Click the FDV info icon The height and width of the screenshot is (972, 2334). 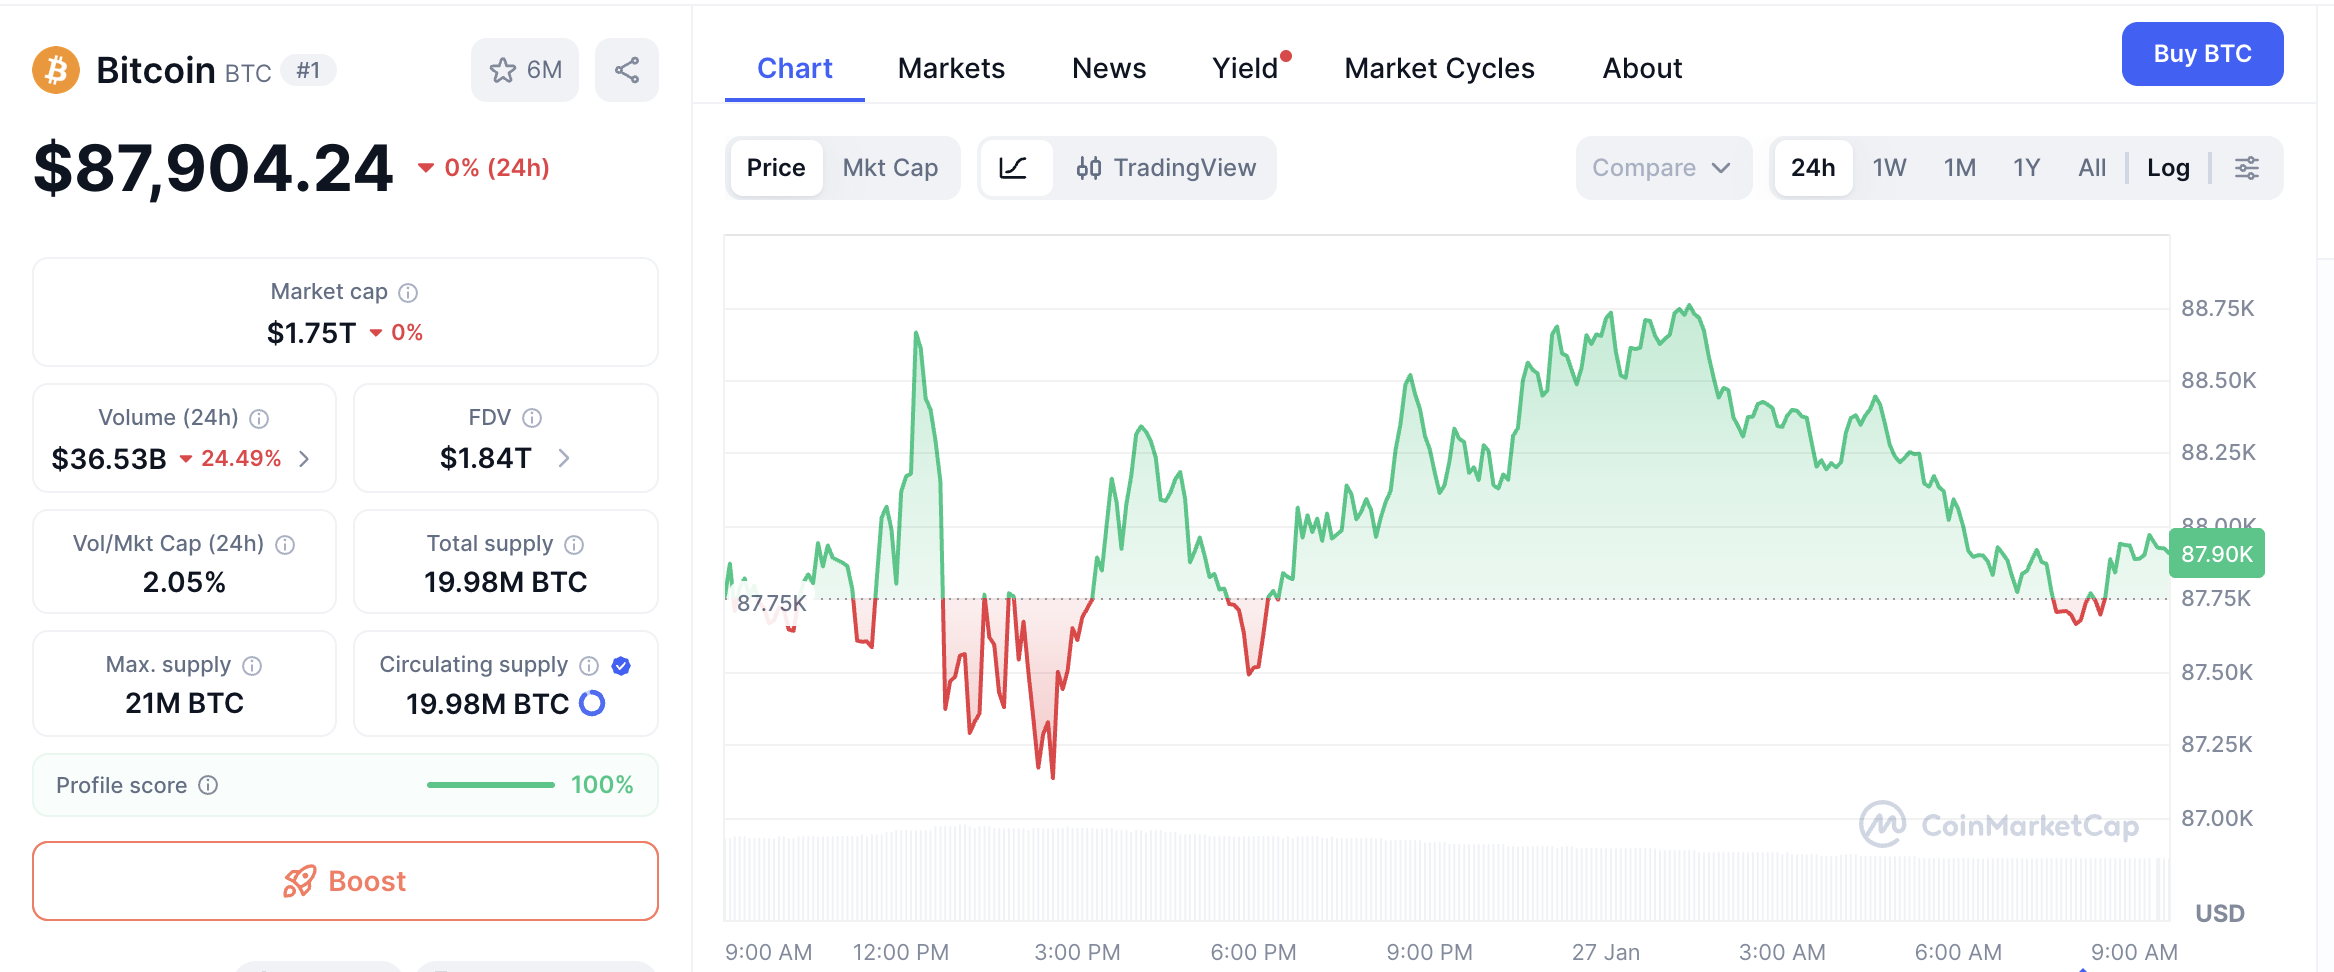[532, 418]
